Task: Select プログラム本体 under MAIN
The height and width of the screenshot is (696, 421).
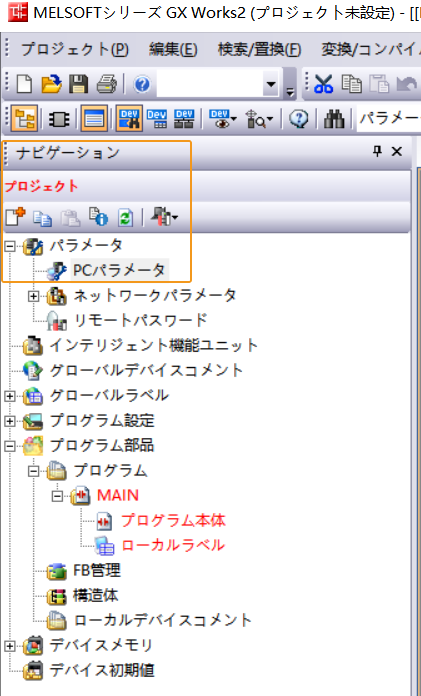Action: pos(173,520)
